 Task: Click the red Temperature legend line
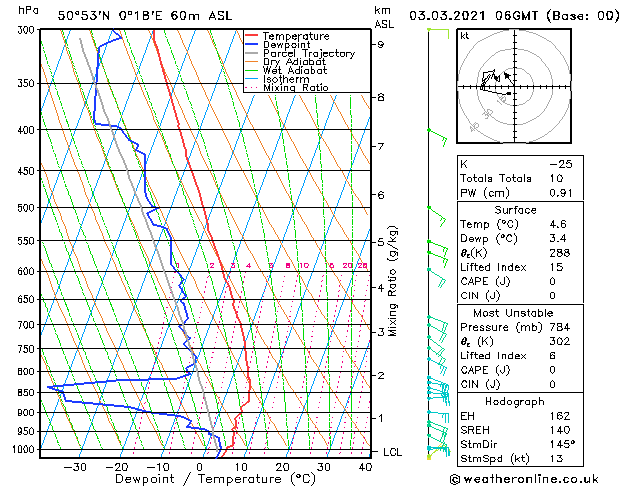(251, 36)
